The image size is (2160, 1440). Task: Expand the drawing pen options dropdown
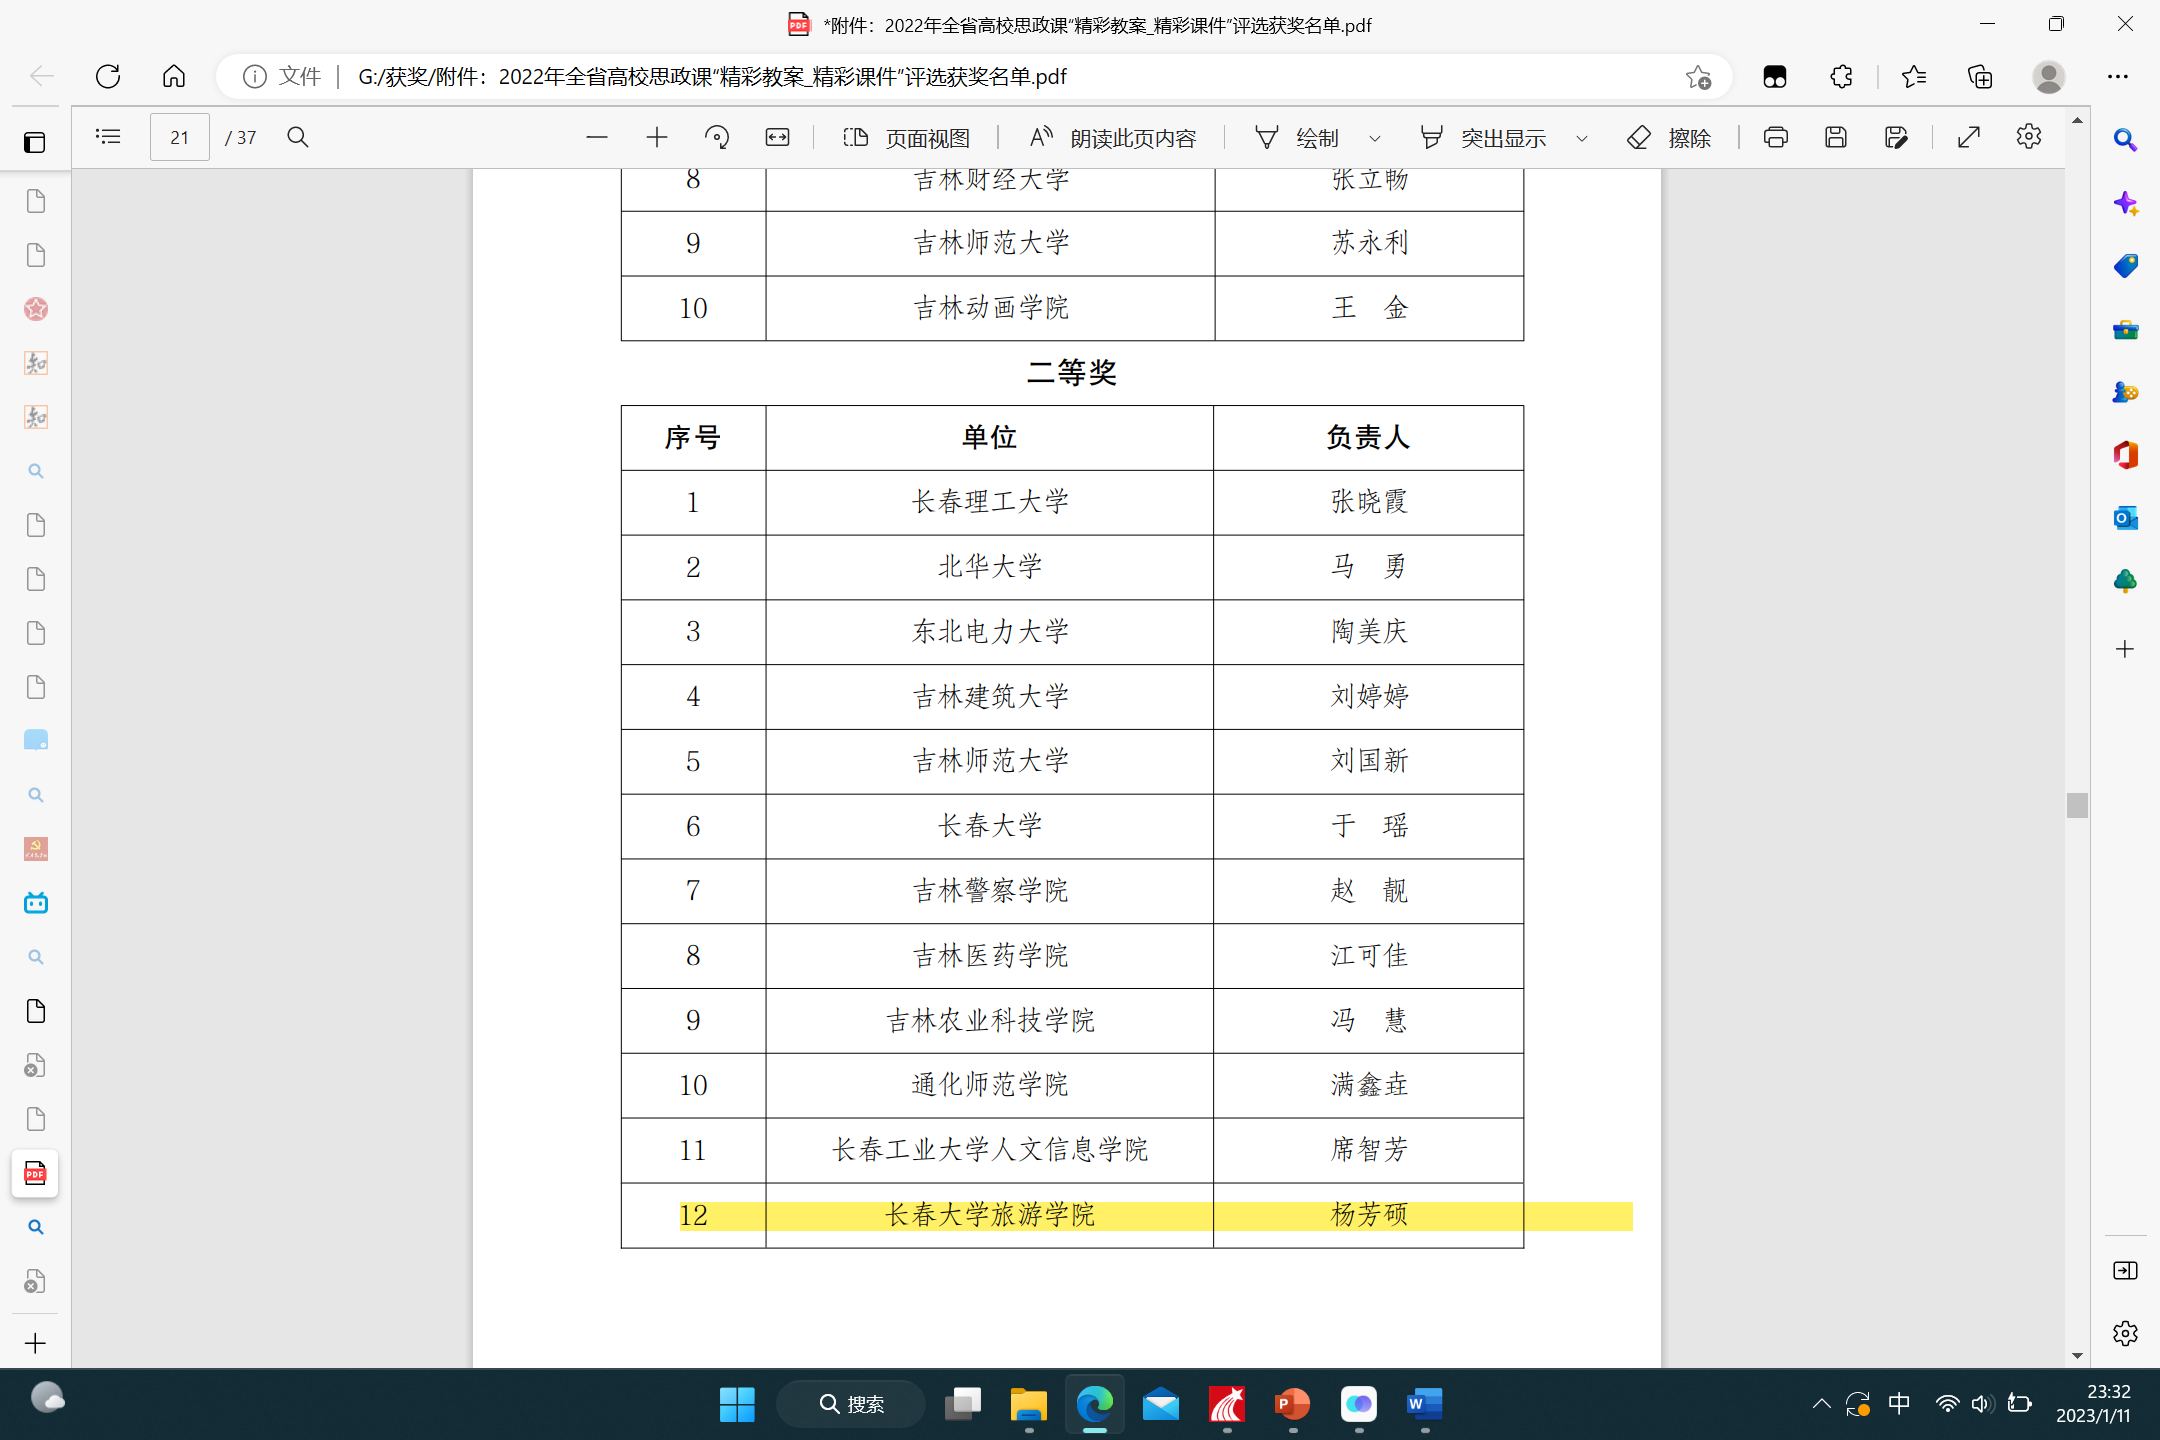click(1374, 137)
